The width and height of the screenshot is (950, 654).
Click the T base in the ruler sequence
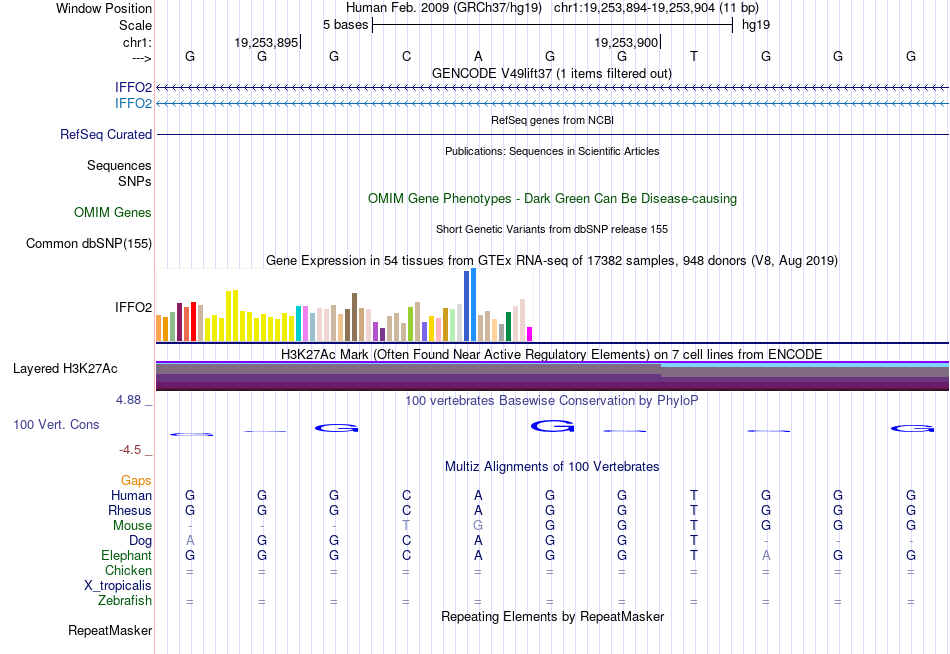(x=694, y=56)
